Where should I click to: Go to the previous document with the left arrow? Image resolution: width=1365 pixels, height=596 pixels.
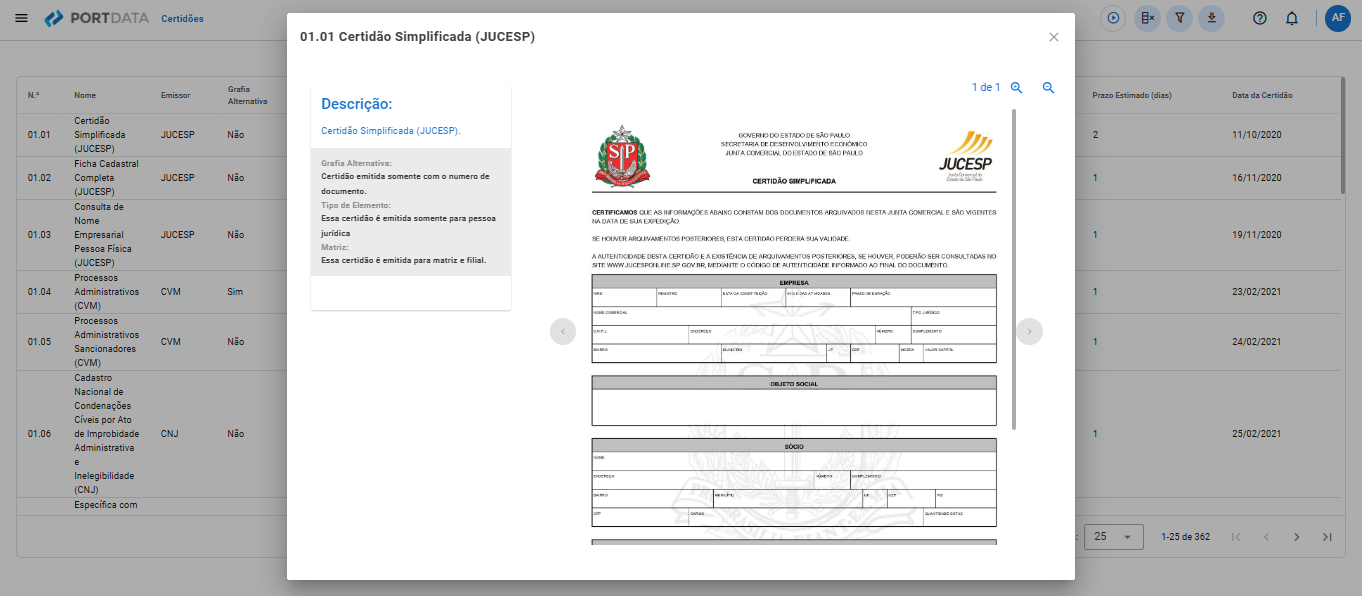563,331
